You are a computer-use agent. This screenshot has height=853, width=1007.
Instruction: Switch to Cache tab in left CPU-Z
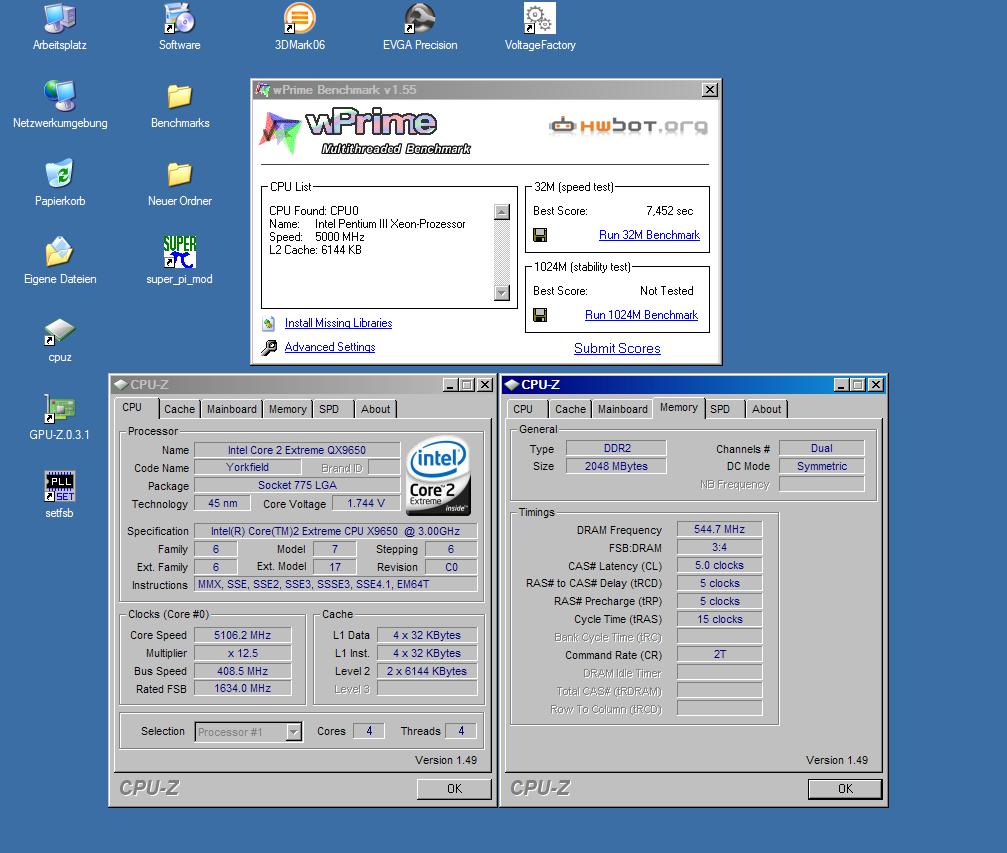(x=179, y=409)
